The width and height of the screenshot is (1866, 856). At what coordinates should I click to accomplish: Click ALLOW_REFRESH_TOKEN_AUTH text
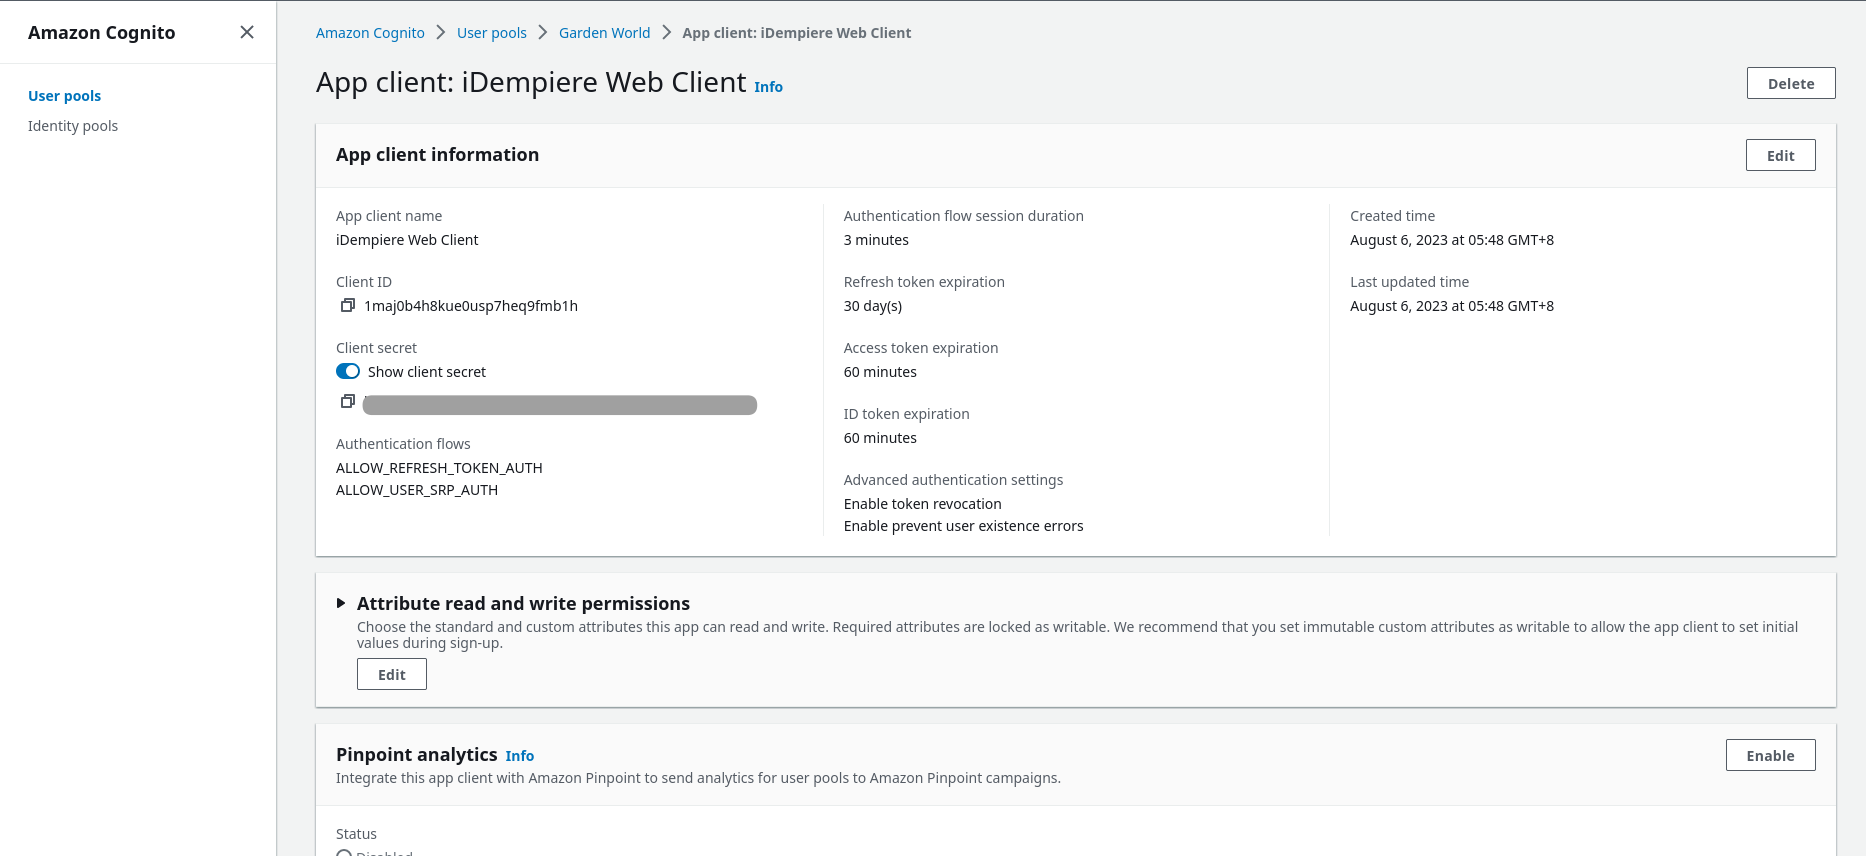pyautogui.click(x=439, y=468)
